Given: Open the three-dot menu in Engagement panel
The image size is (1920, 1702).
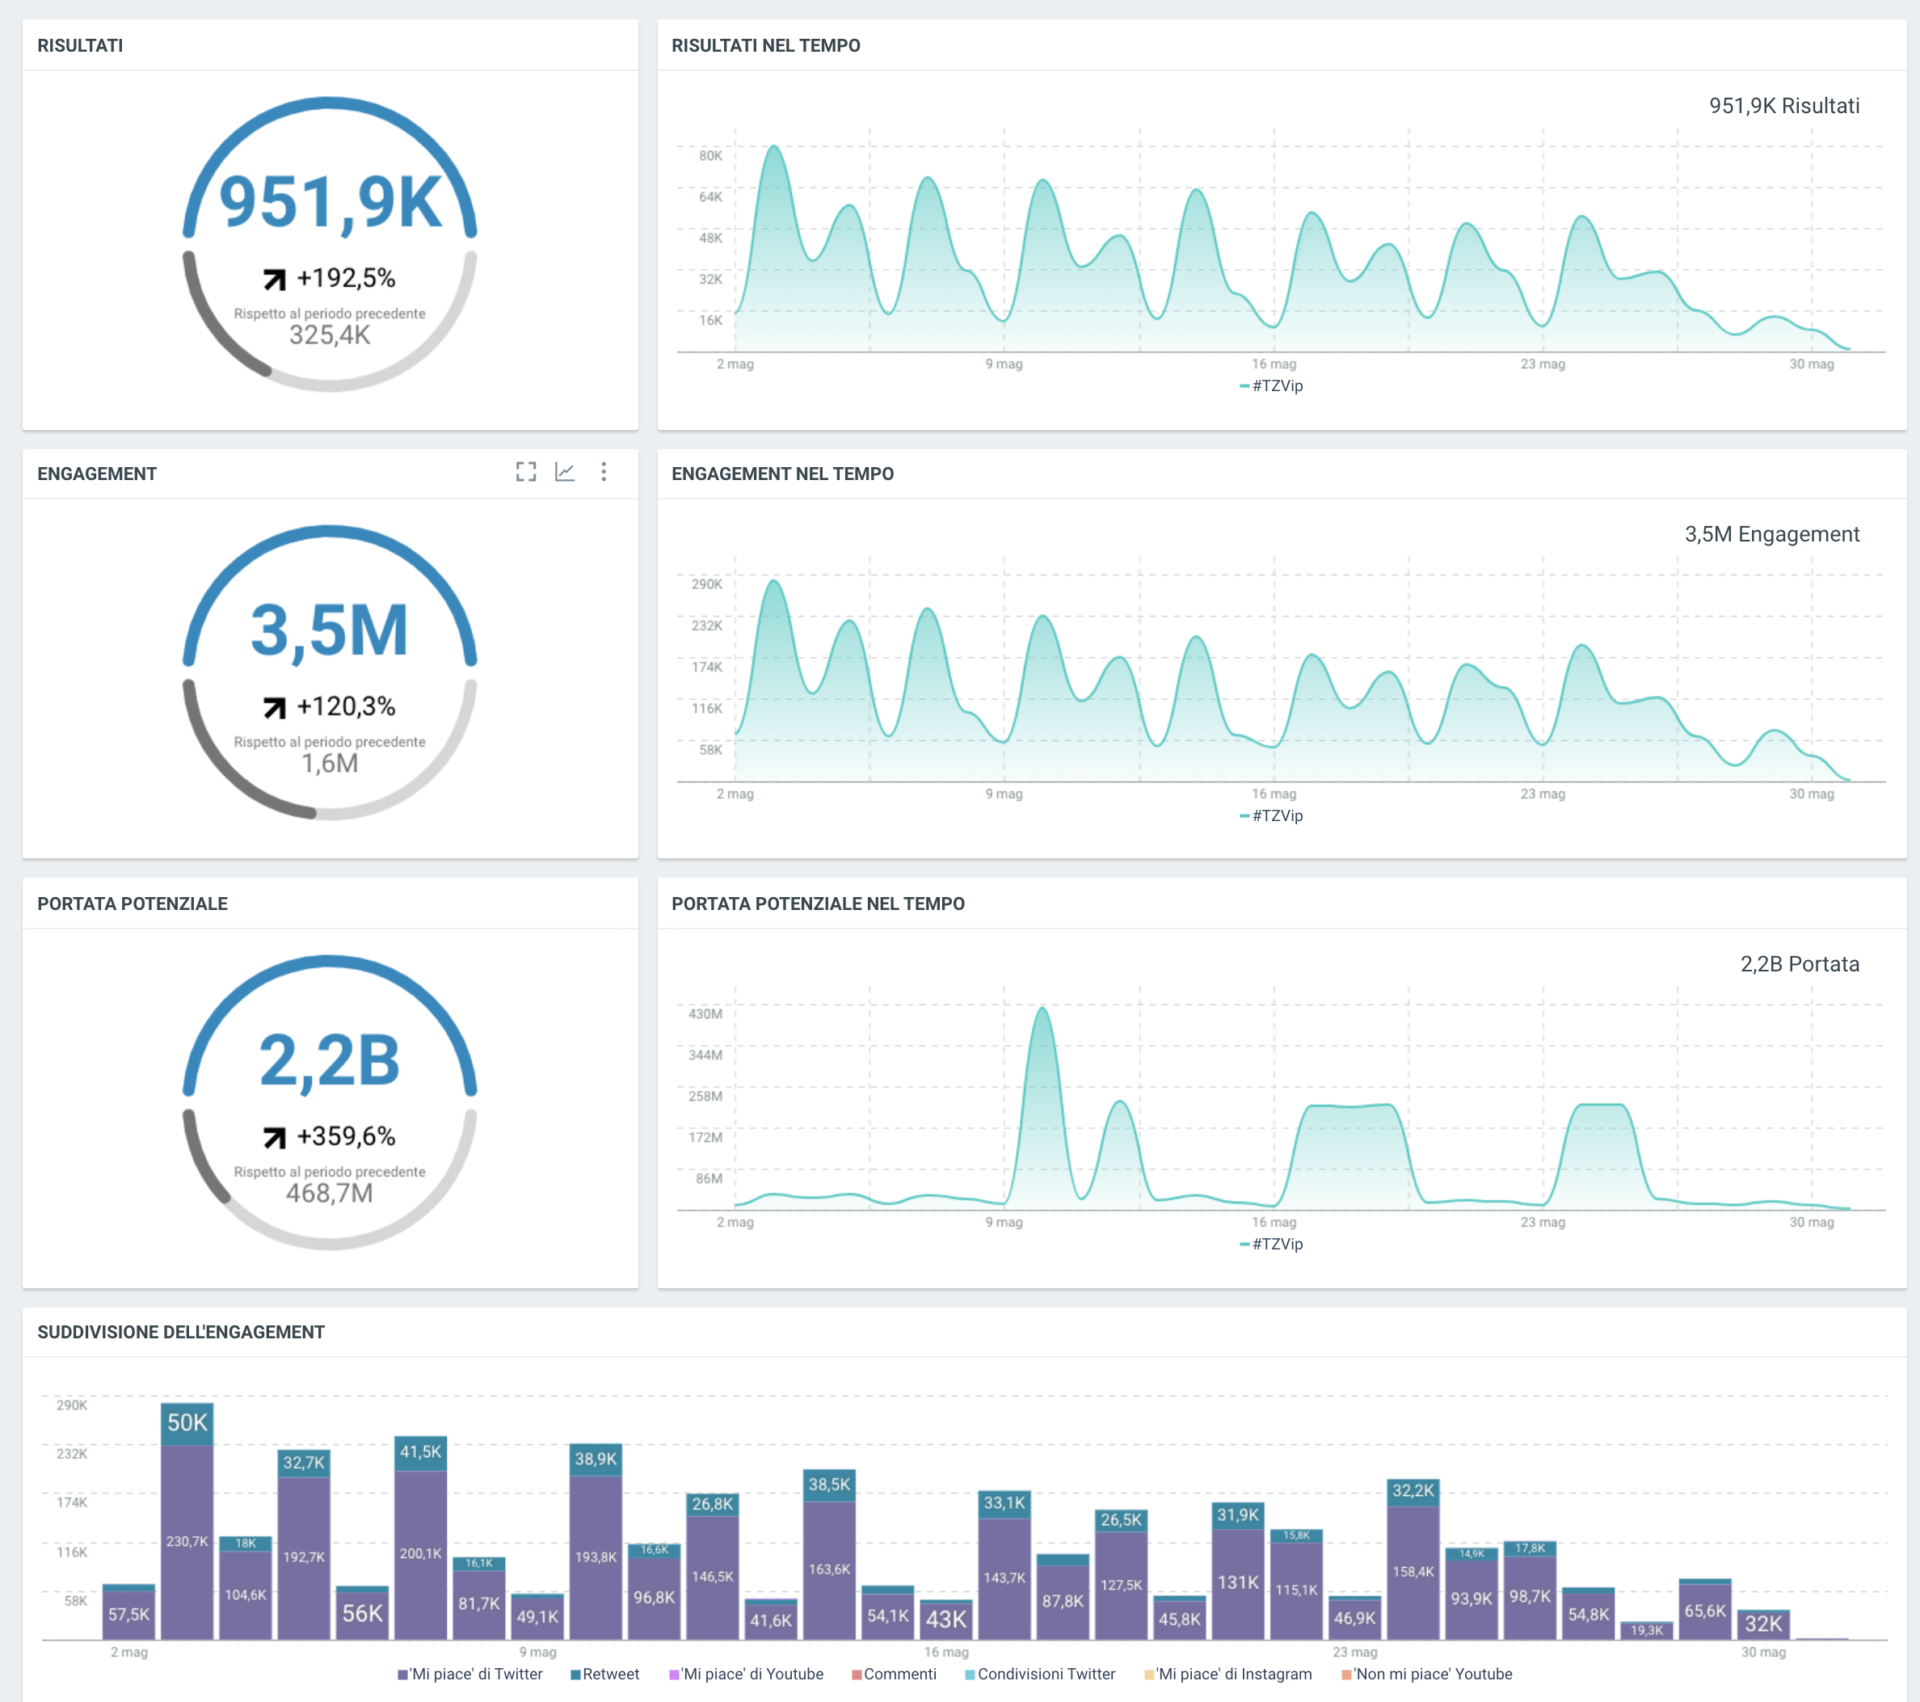Looking at the screenshot, I should [x=603, y=472].
